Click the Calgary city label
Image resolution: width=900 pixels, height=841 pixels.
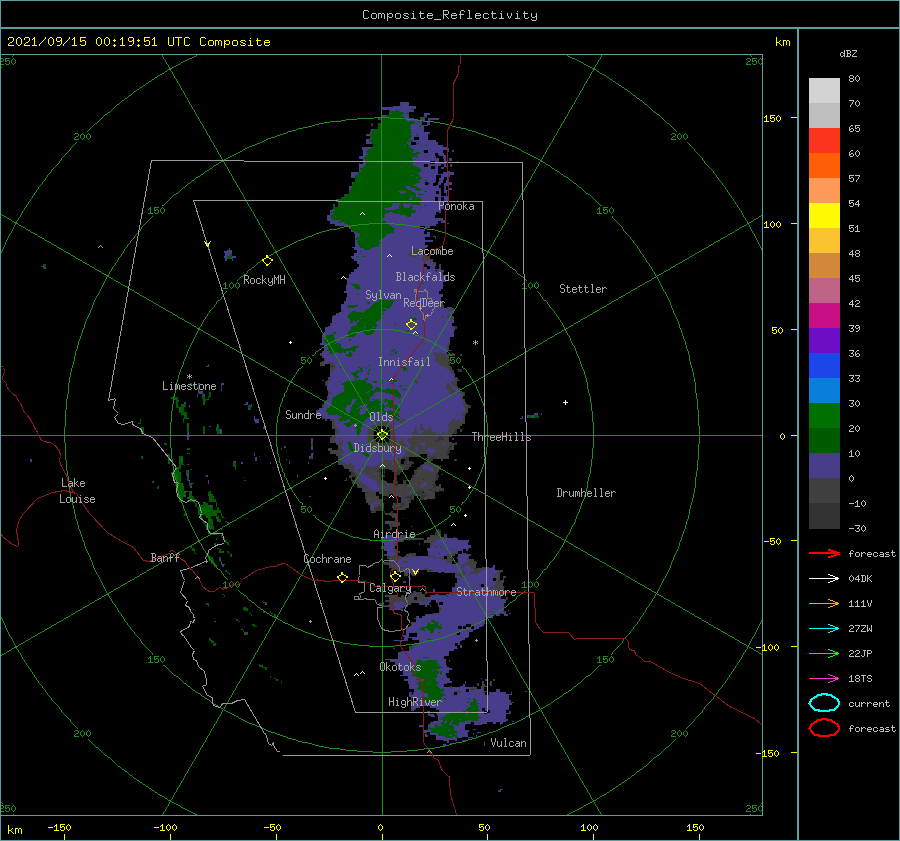click(x=390, y=588)
